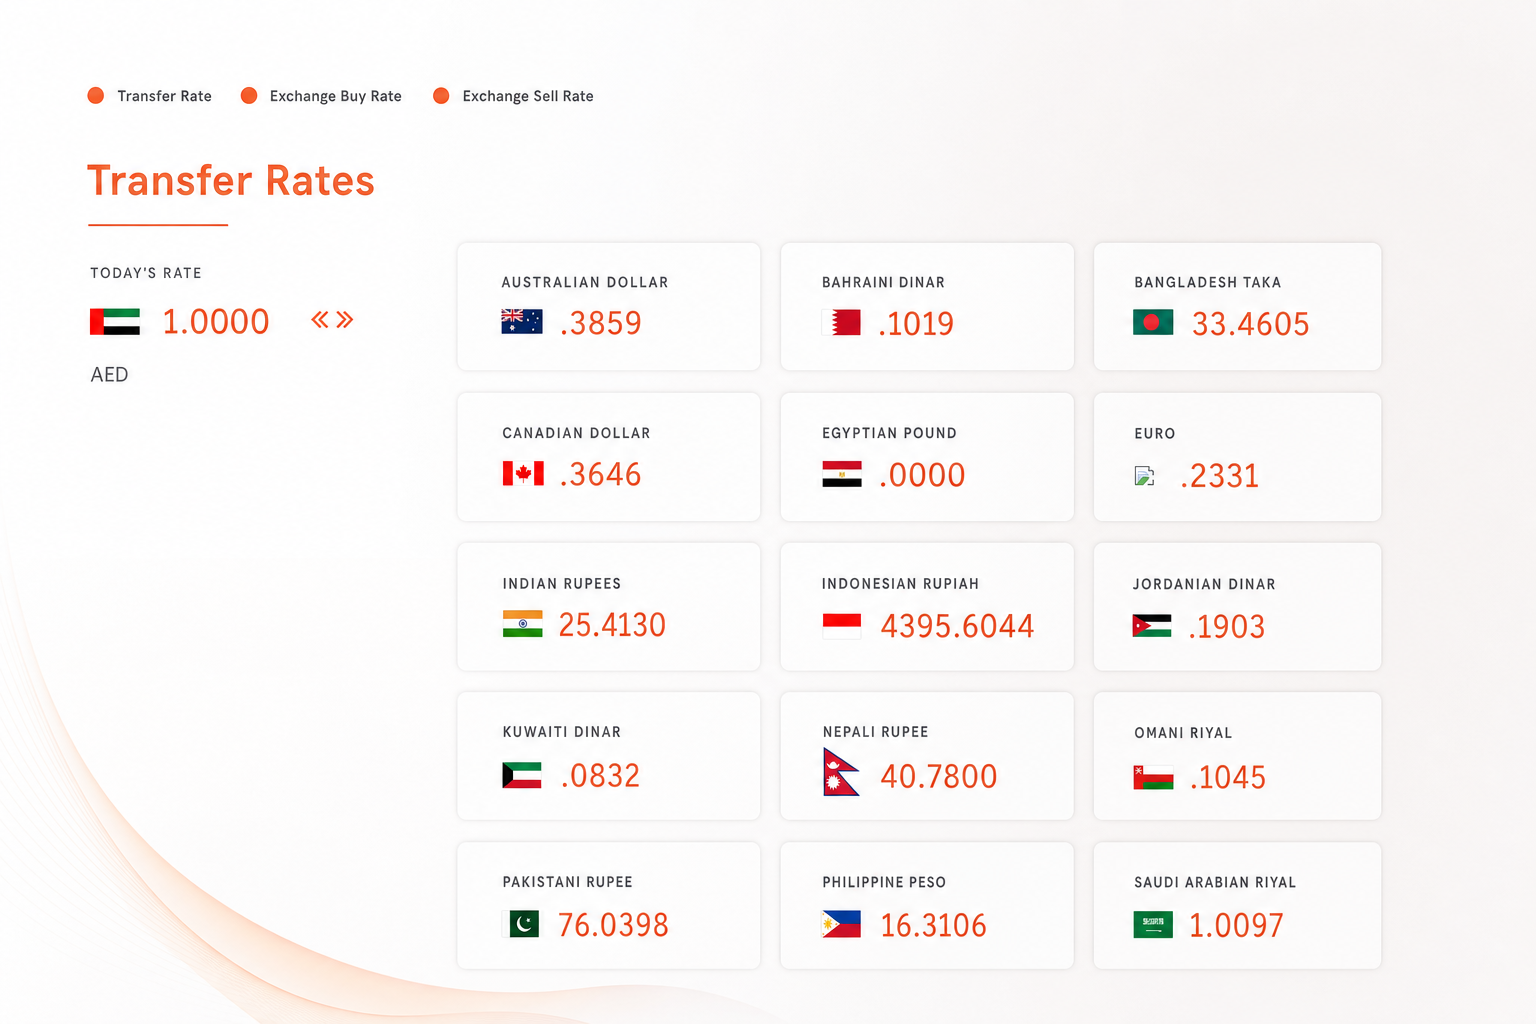Select the Exchange Buy Rate option
This screenshot has height=1024, width=1536.
click(321, 96)
